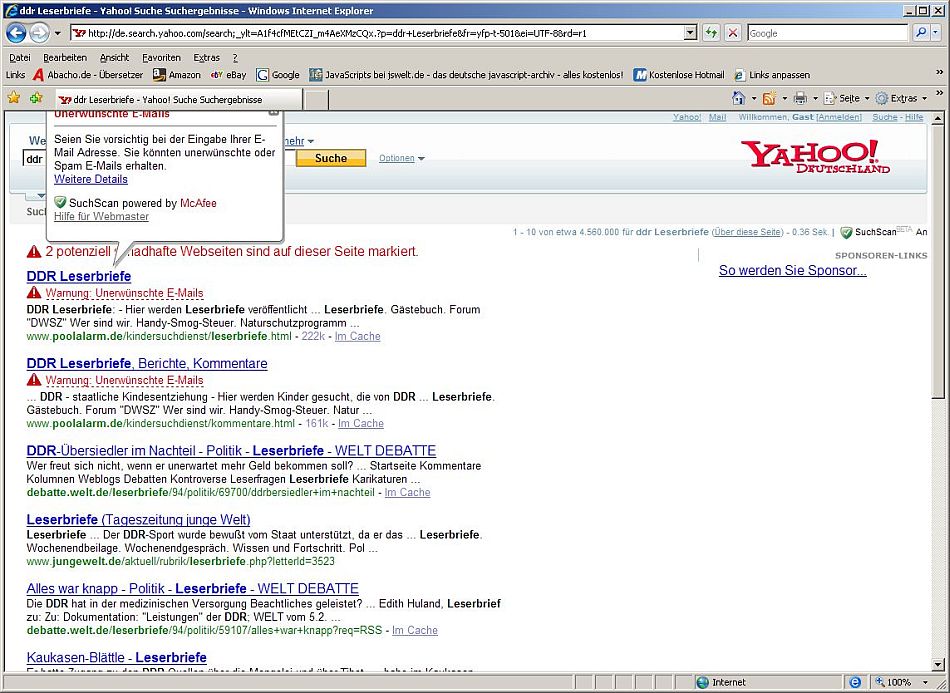Stop loading with the red X icon

pyautogui.click(x=732, y=33)
